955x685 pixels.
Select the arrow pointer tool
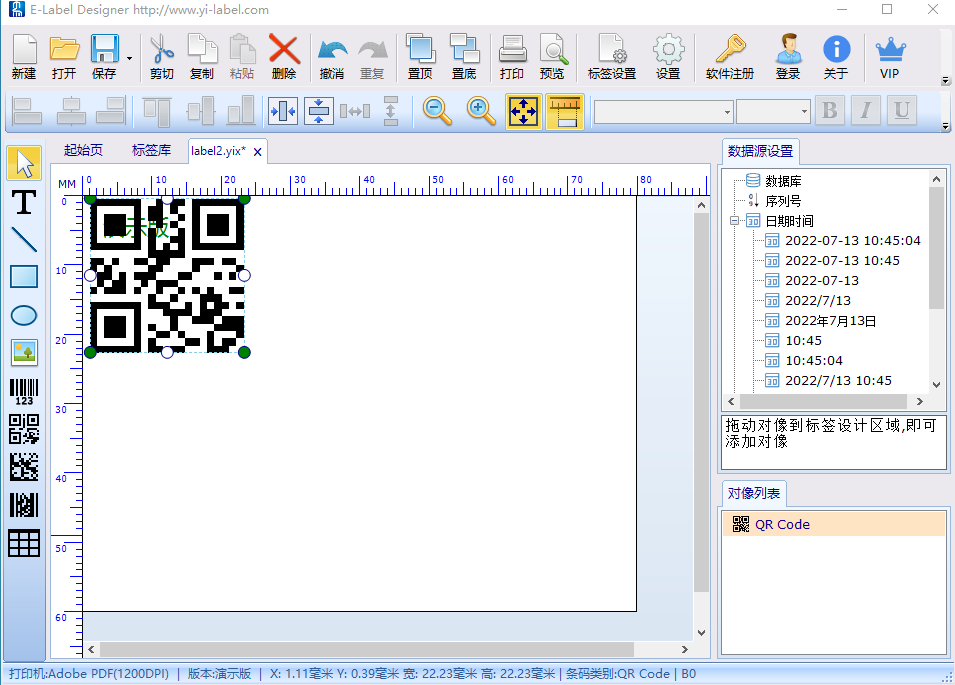coord(24,163)
